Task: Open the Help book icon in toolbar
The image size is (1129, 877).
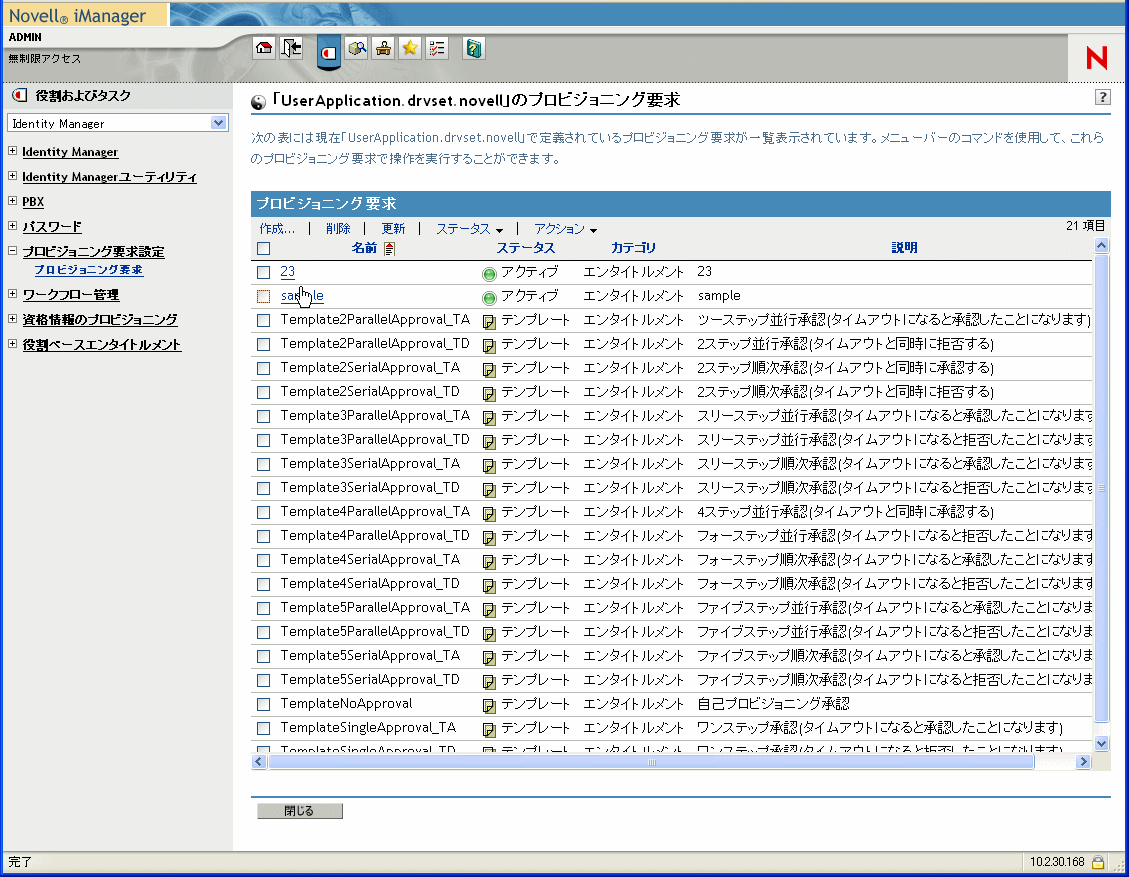Action: (x=473, y=48)
